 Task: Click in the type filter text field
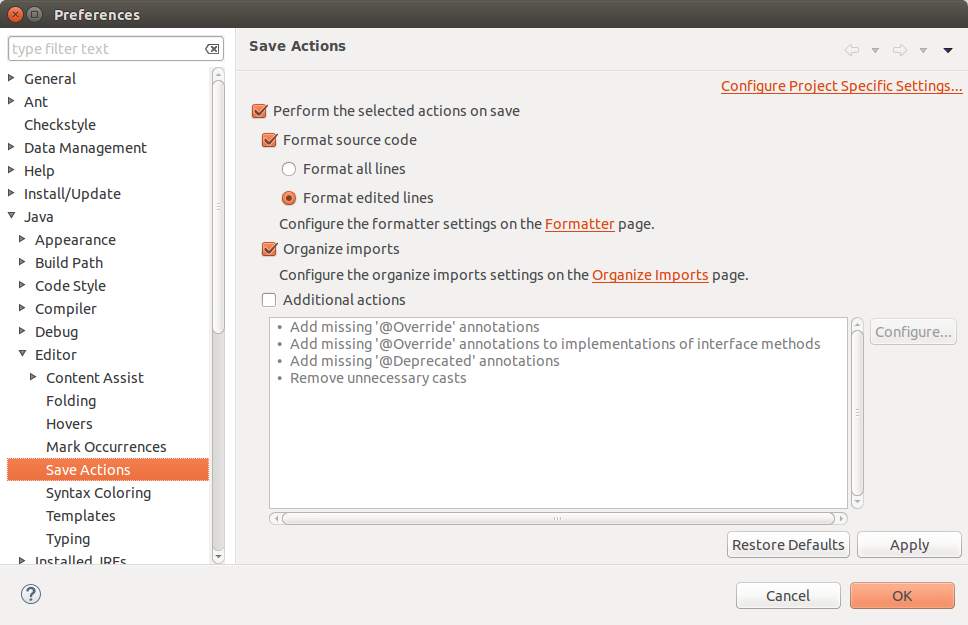point(105,49)
